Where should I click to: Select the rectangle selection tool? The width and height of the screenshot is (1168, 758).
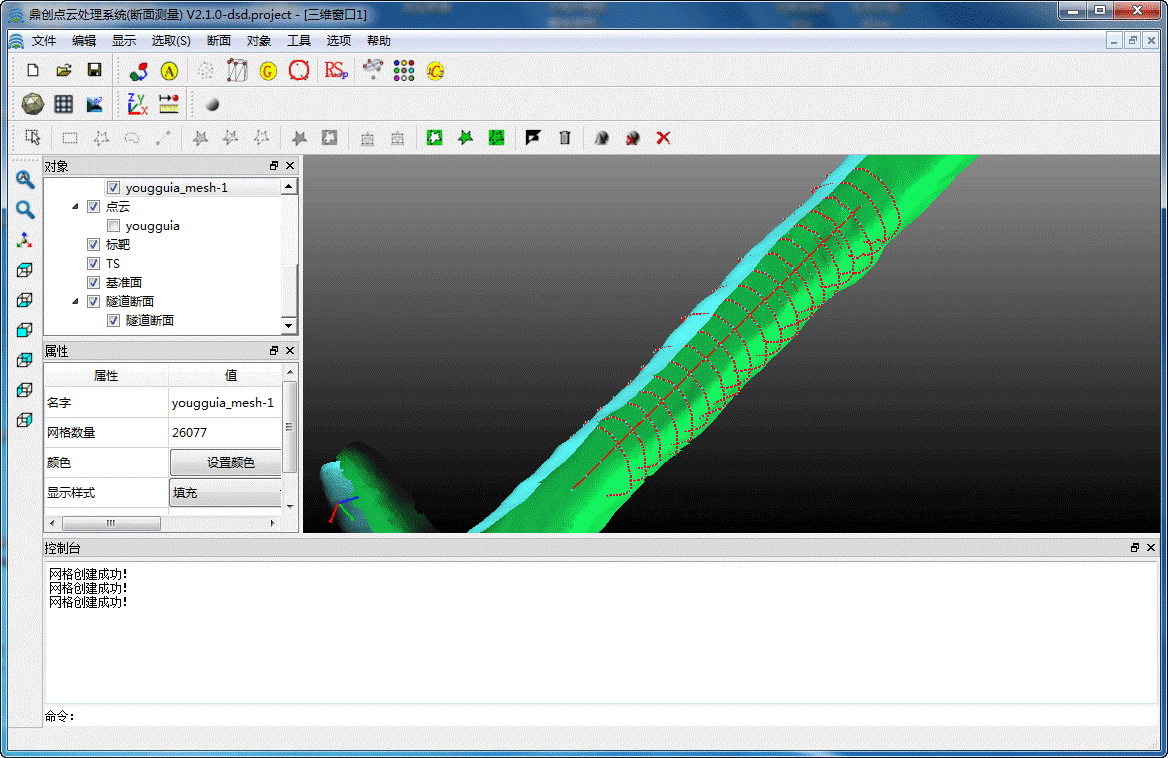[70, 138]
